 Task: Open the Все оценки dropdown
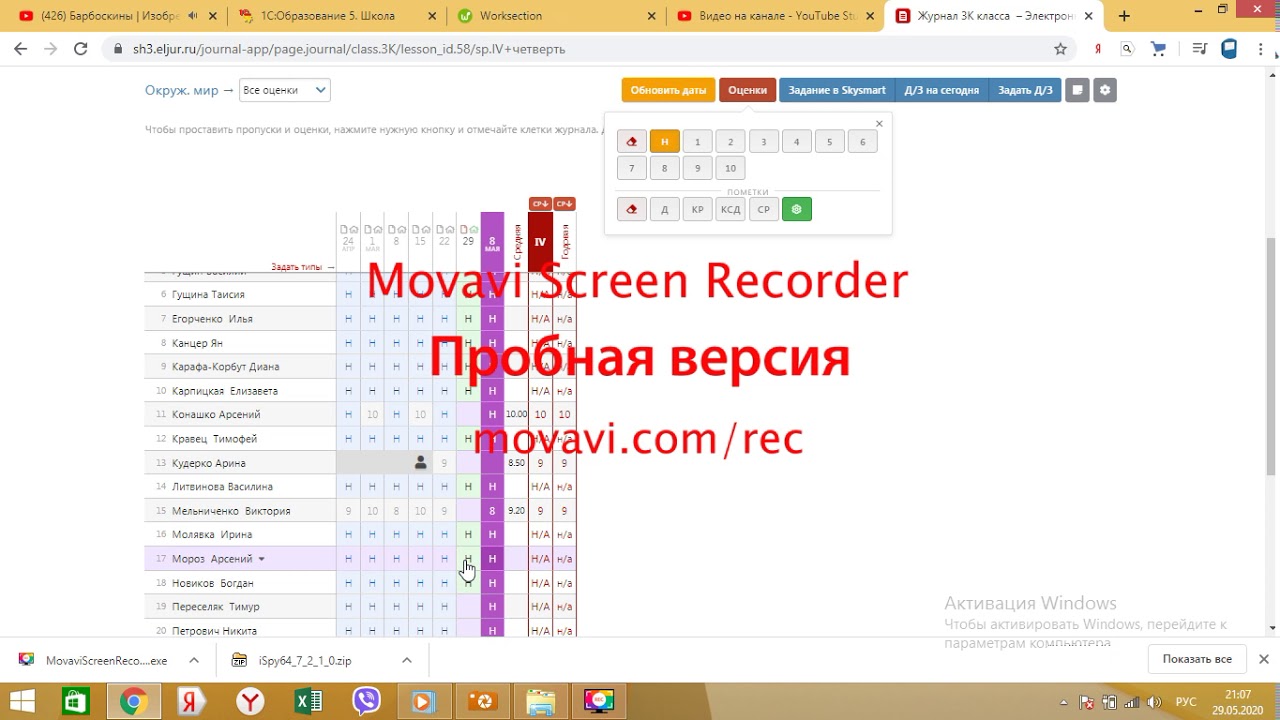click(x=285, y=90)
